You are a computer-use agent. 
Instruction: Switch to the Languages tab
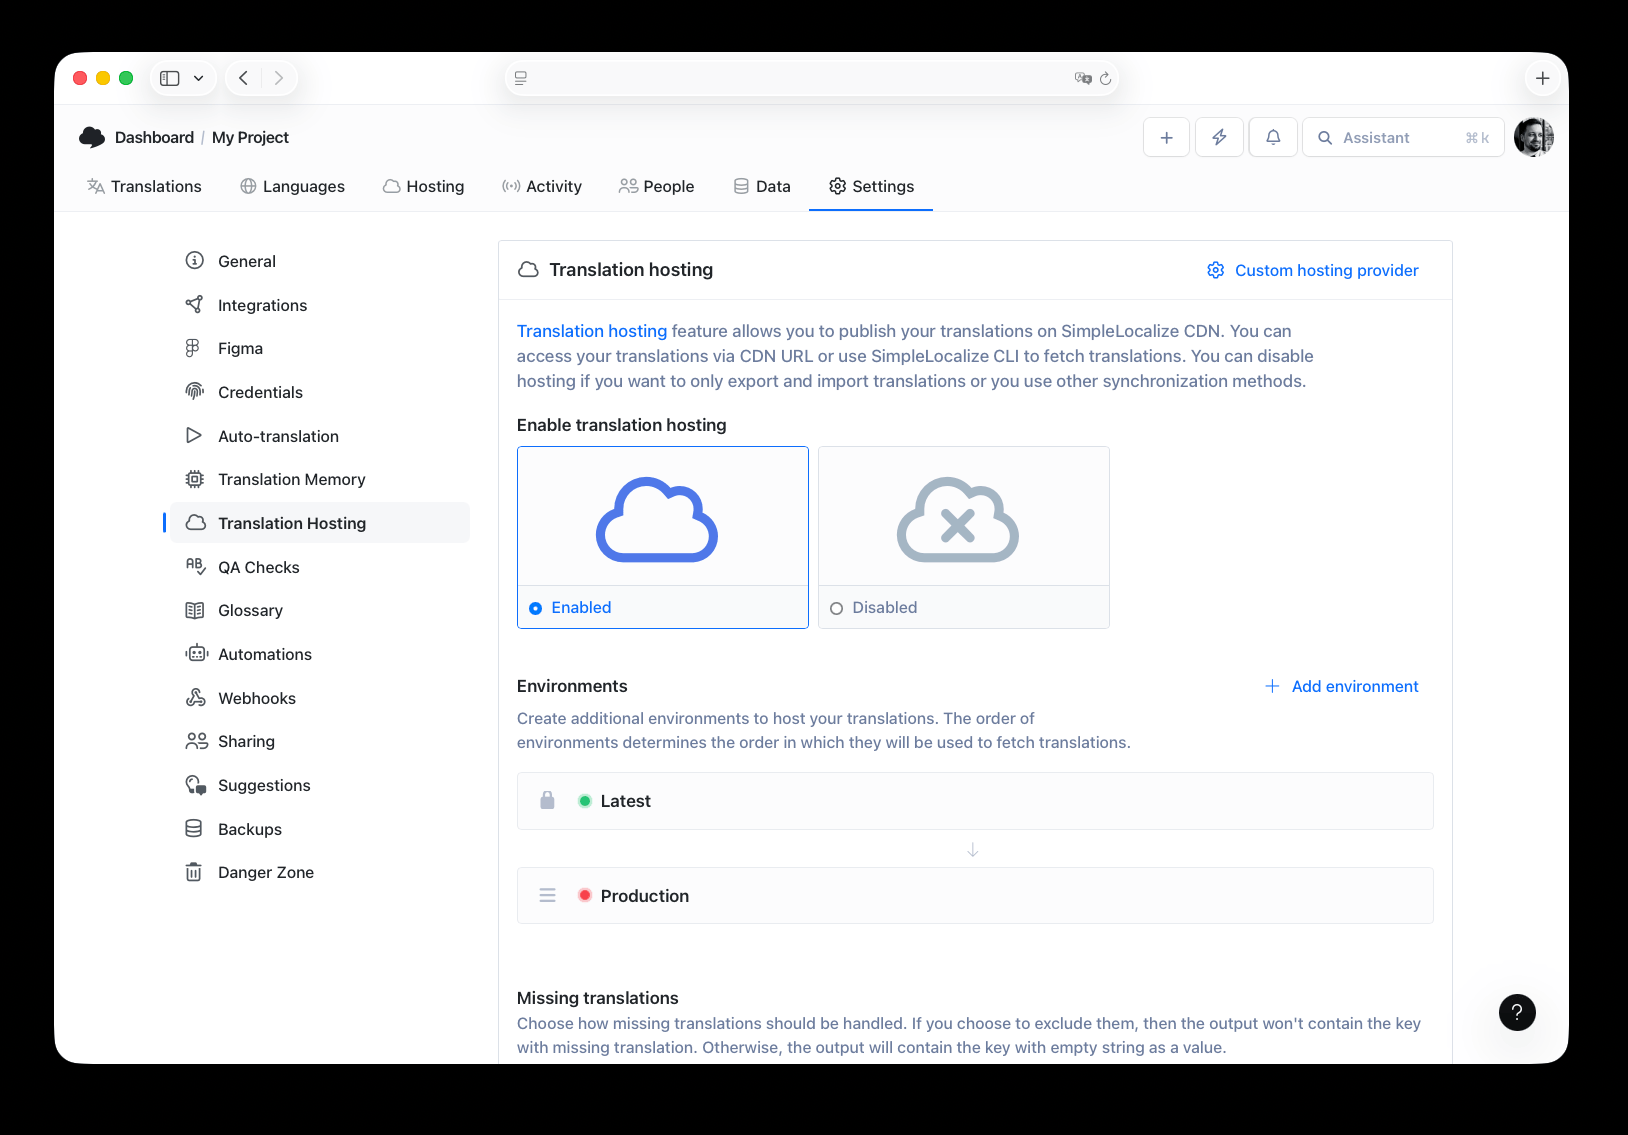292,186
